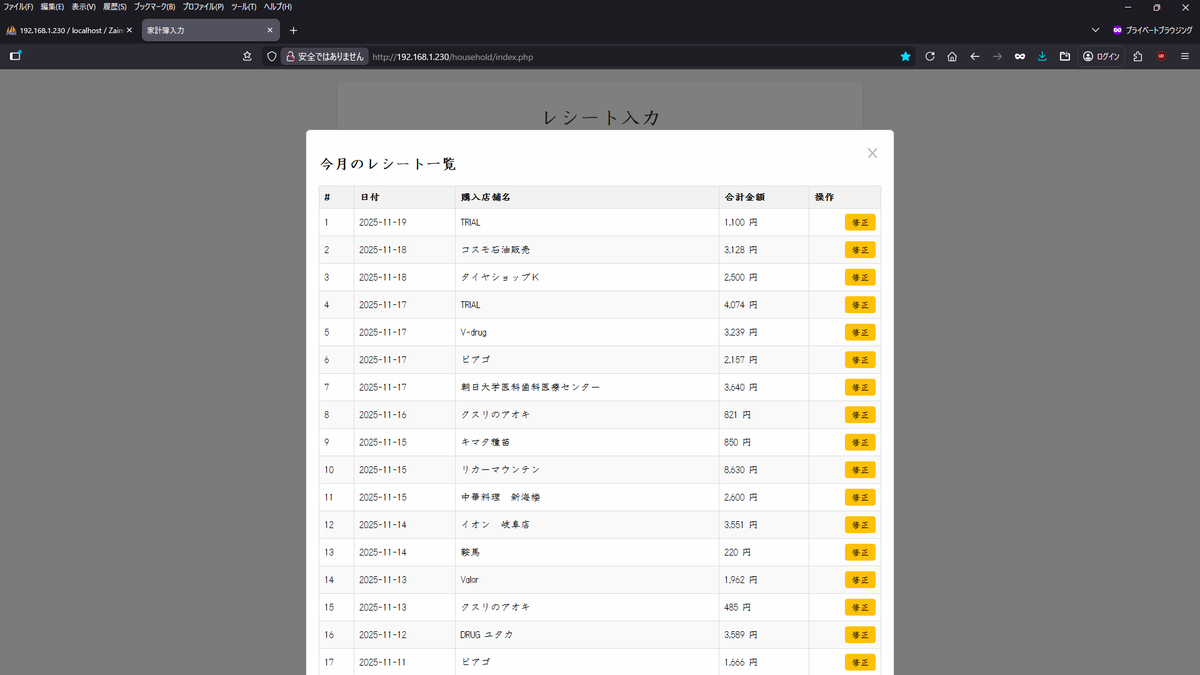Close the localhost phpMyAdmin tab
Image resolution: width=1200 pixels, height=675 pixels.
[x=129, y=30]
